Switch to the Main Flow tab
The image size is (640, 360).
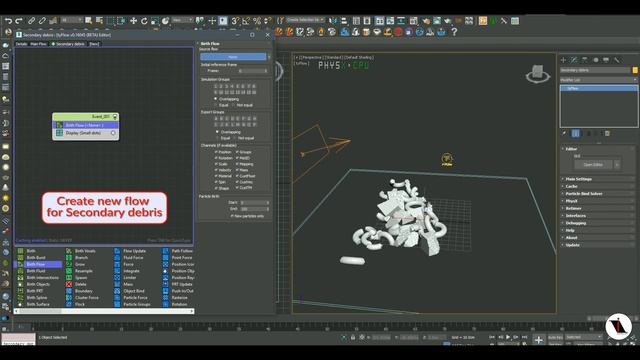(x=39, y=44)
